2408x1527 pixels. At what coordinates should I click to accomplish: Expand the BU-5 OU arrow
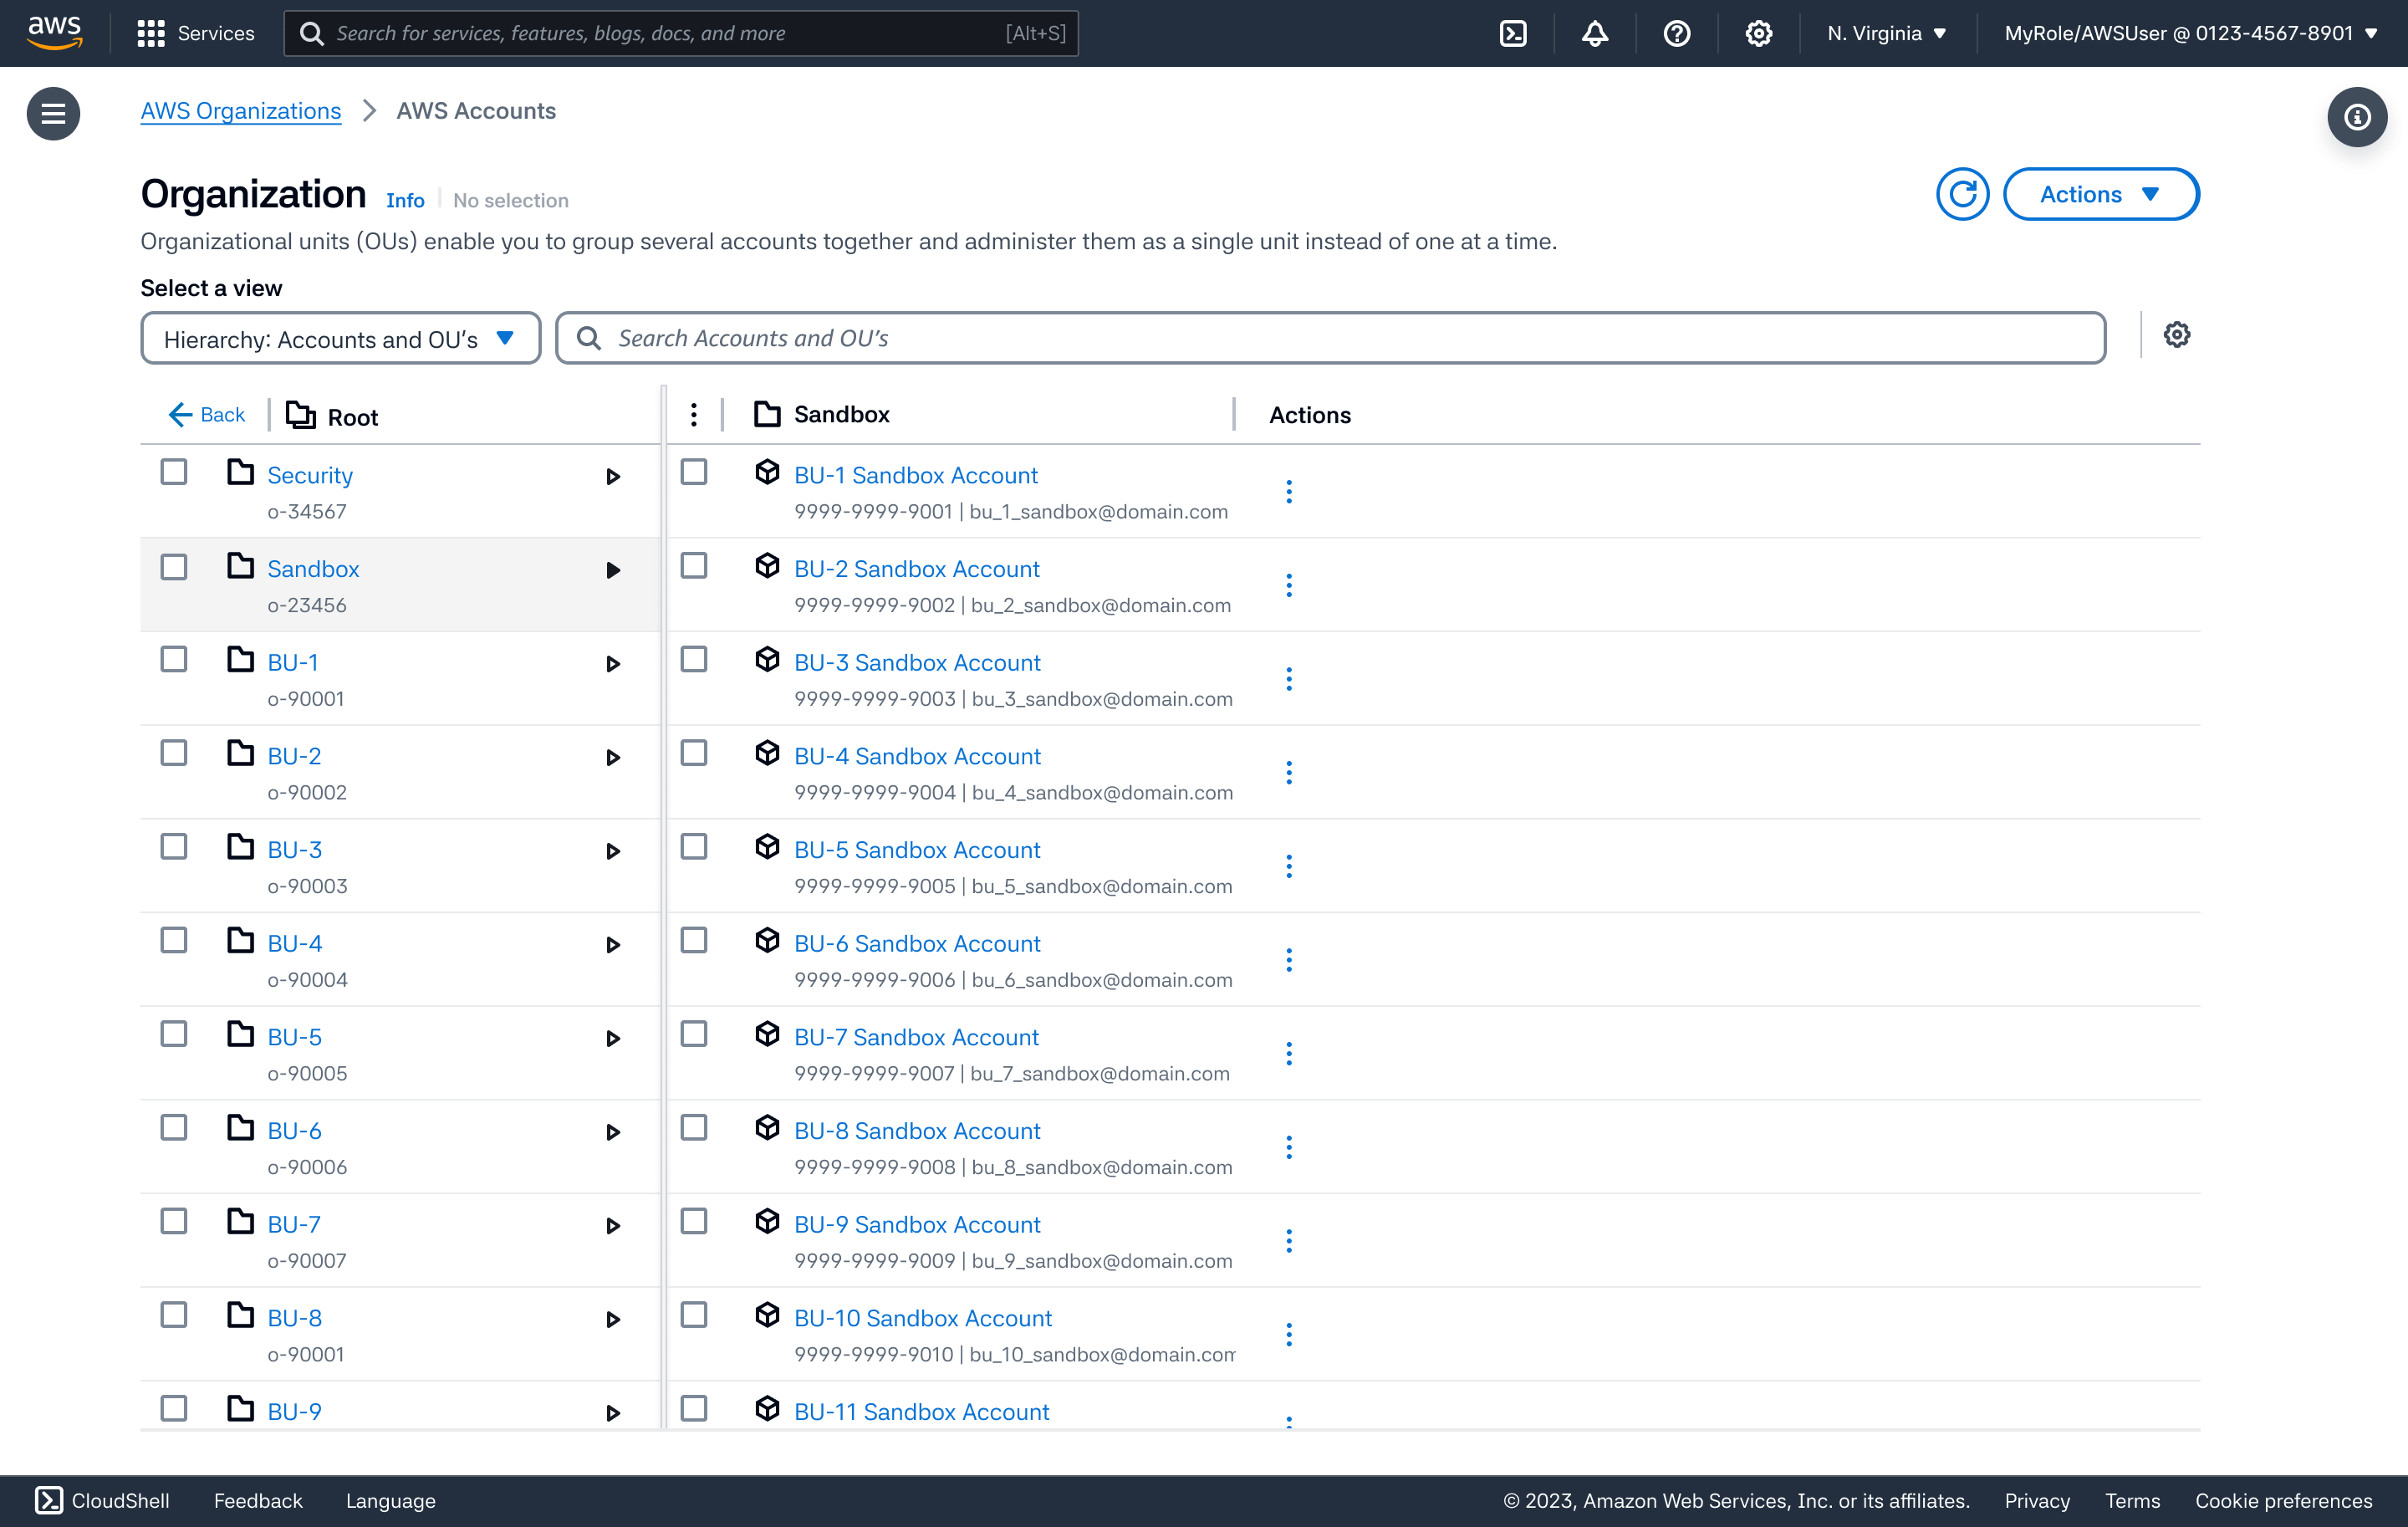tap(613, 1039)
